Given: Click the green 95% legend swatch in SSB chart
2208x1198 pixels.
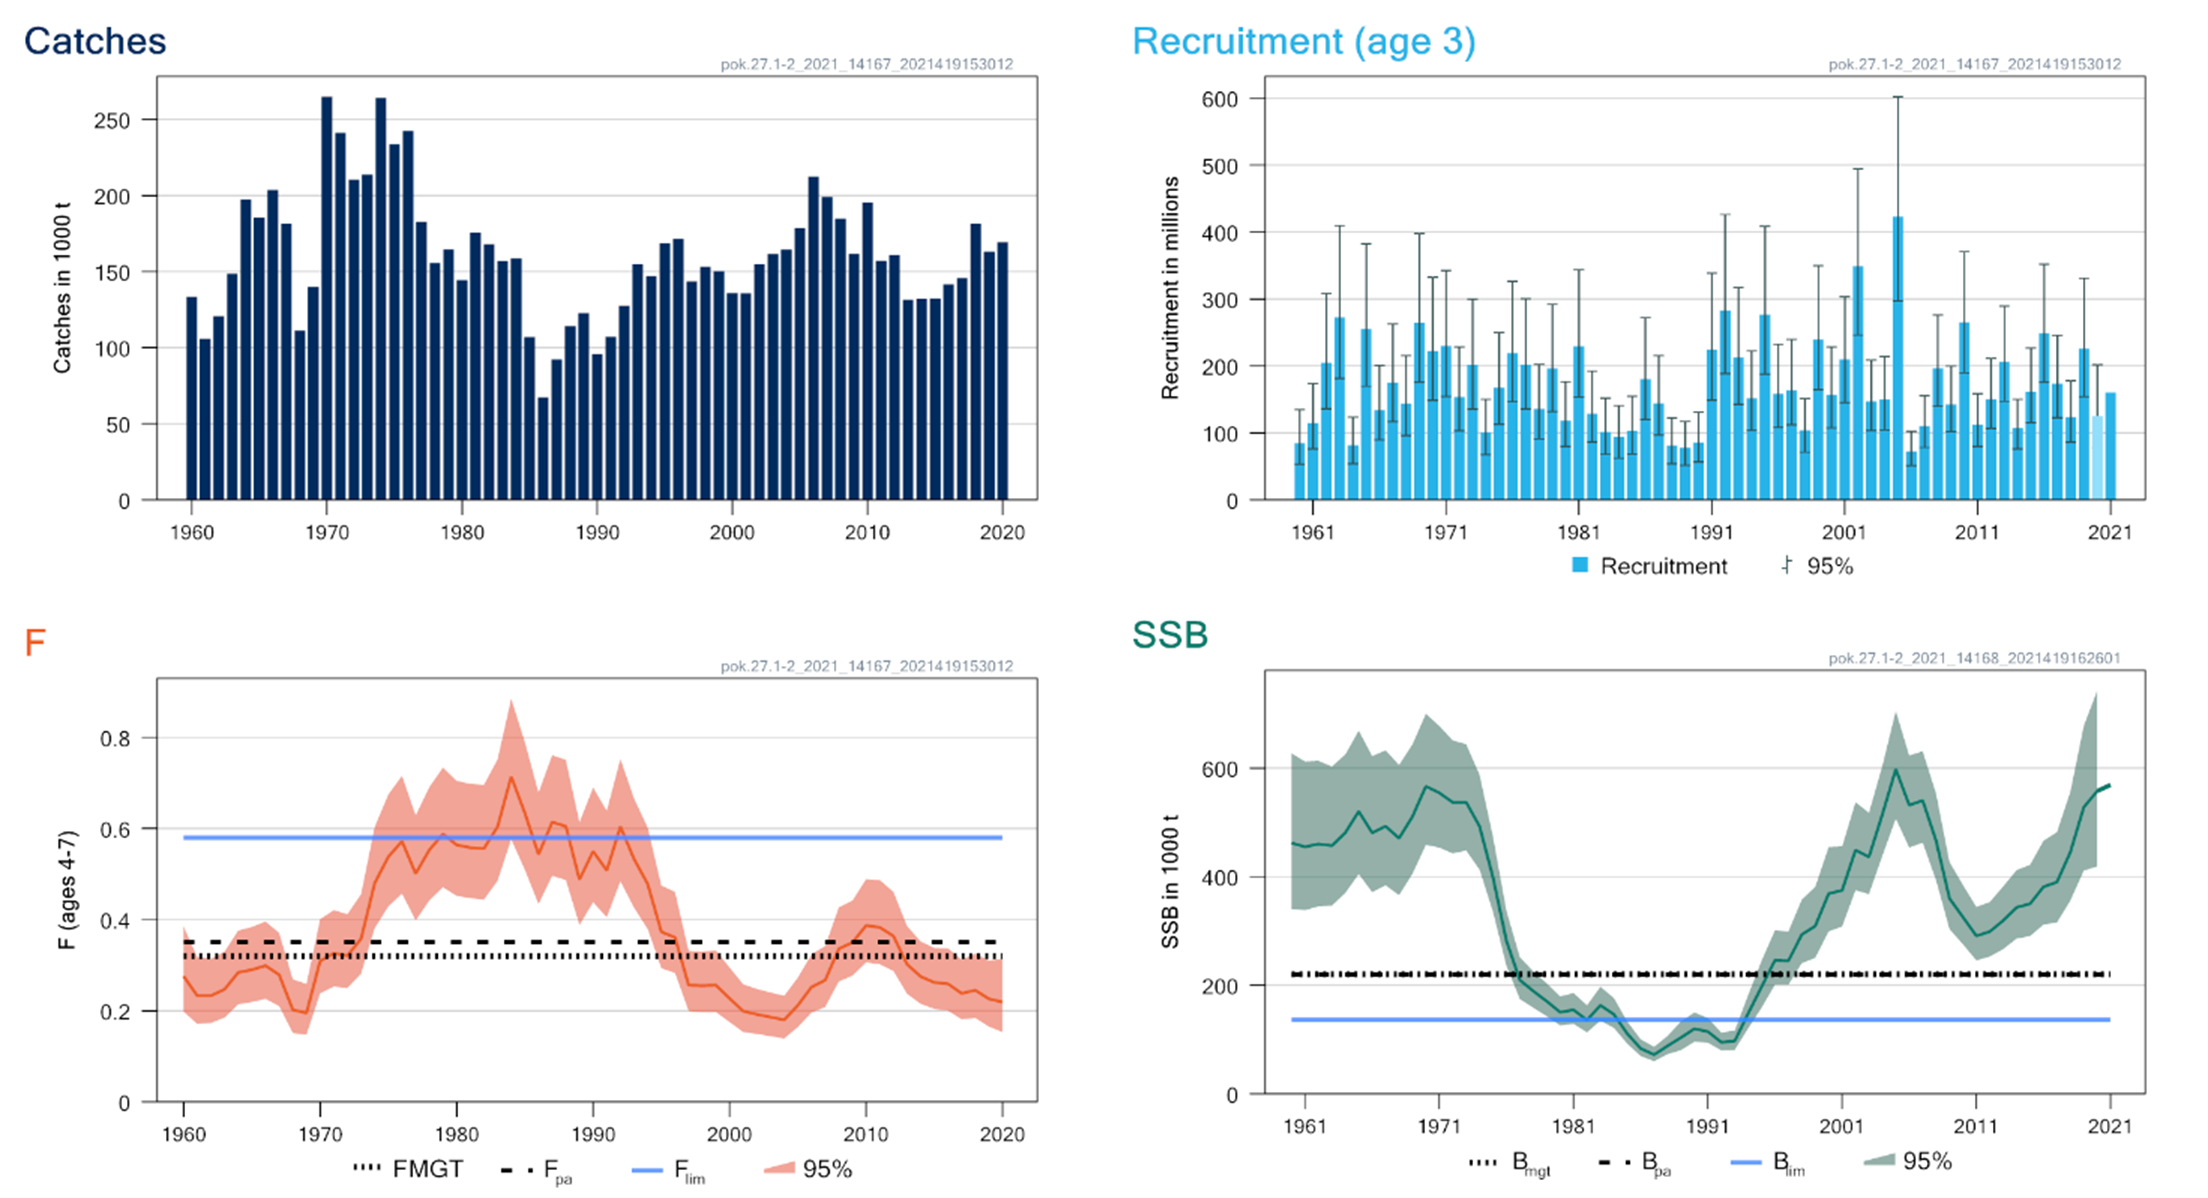Looking at the screenshot, I should coord(1880,1161).
